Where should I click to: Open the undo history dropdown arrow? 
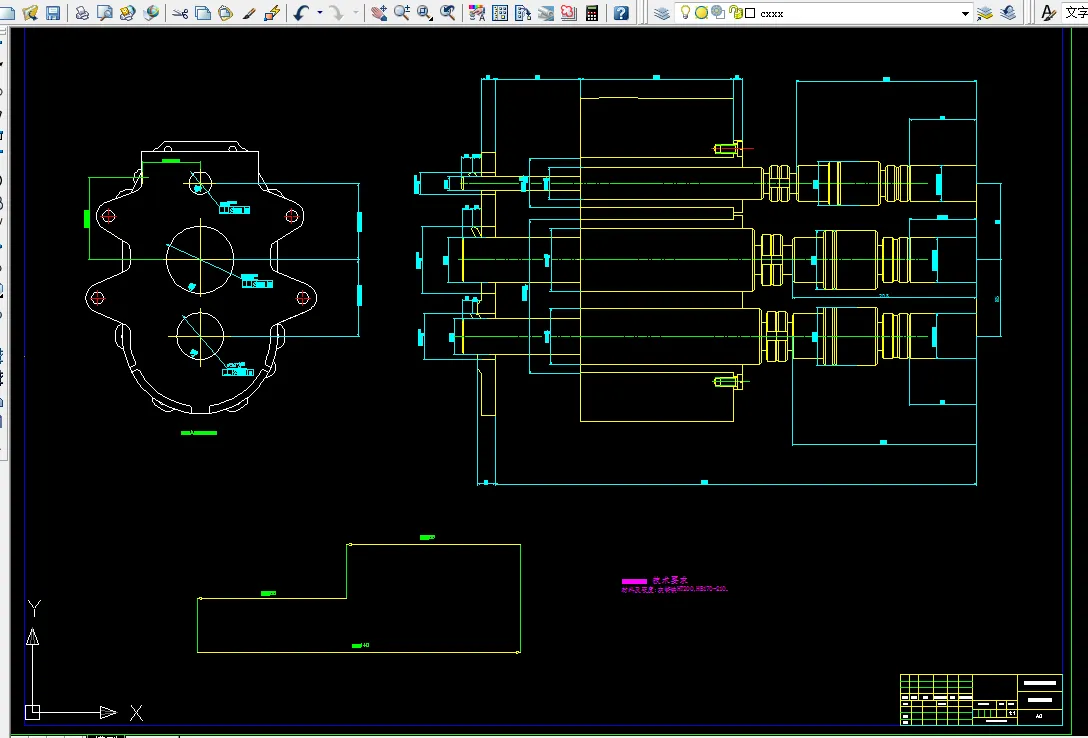320,13
